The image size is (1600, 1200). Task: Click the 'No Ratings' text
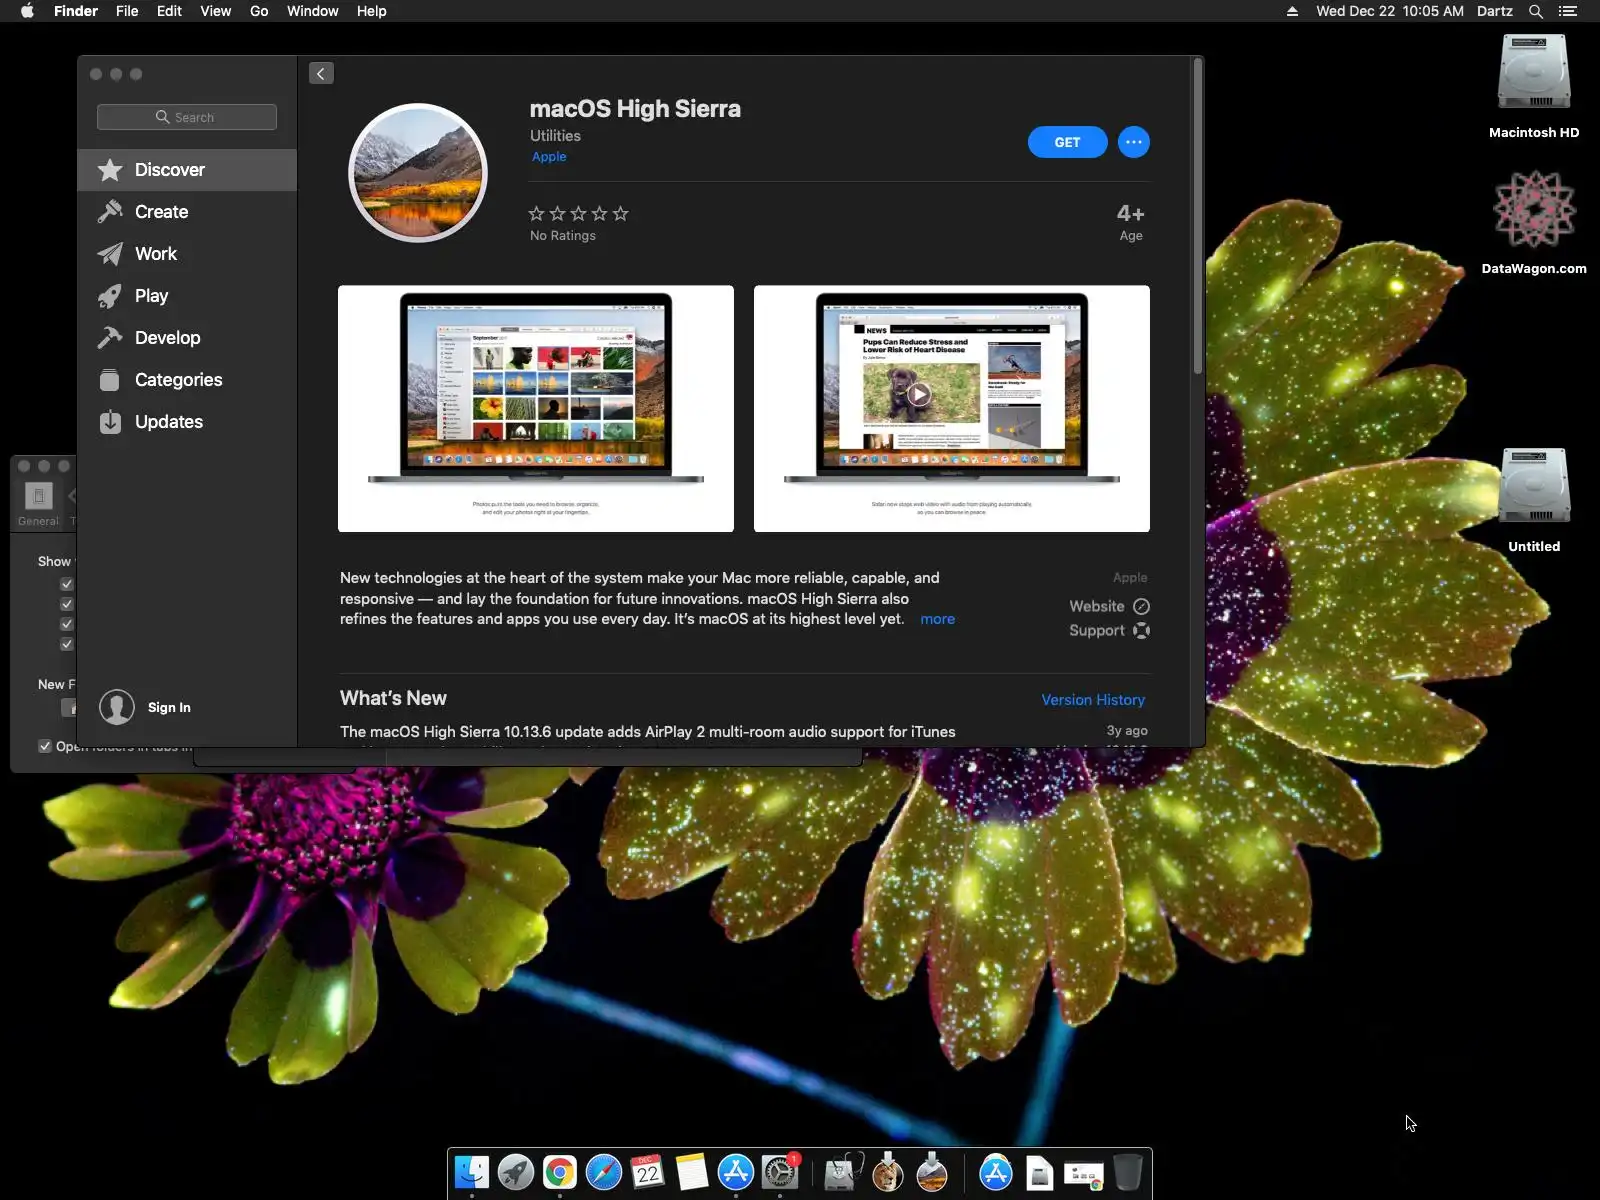[563, 236]
